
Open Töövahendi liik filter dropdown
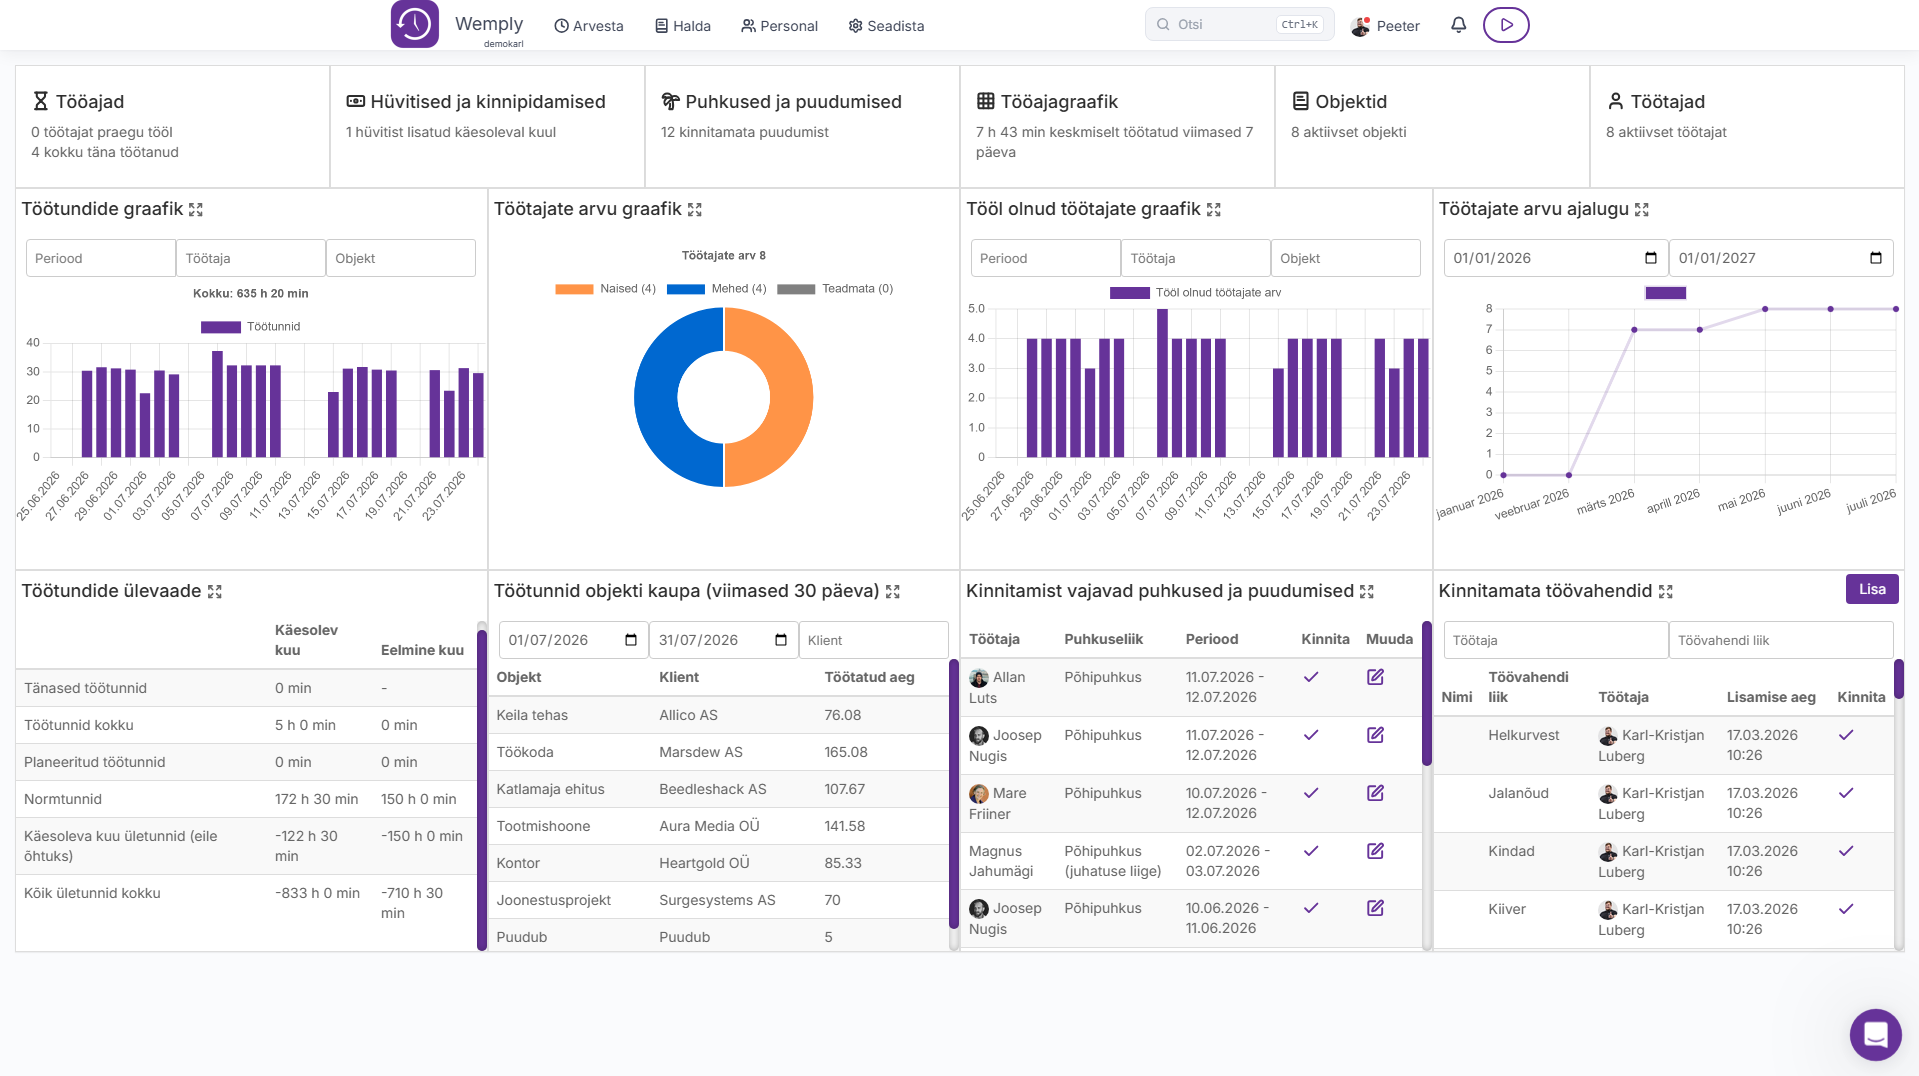click(1780, 640)
